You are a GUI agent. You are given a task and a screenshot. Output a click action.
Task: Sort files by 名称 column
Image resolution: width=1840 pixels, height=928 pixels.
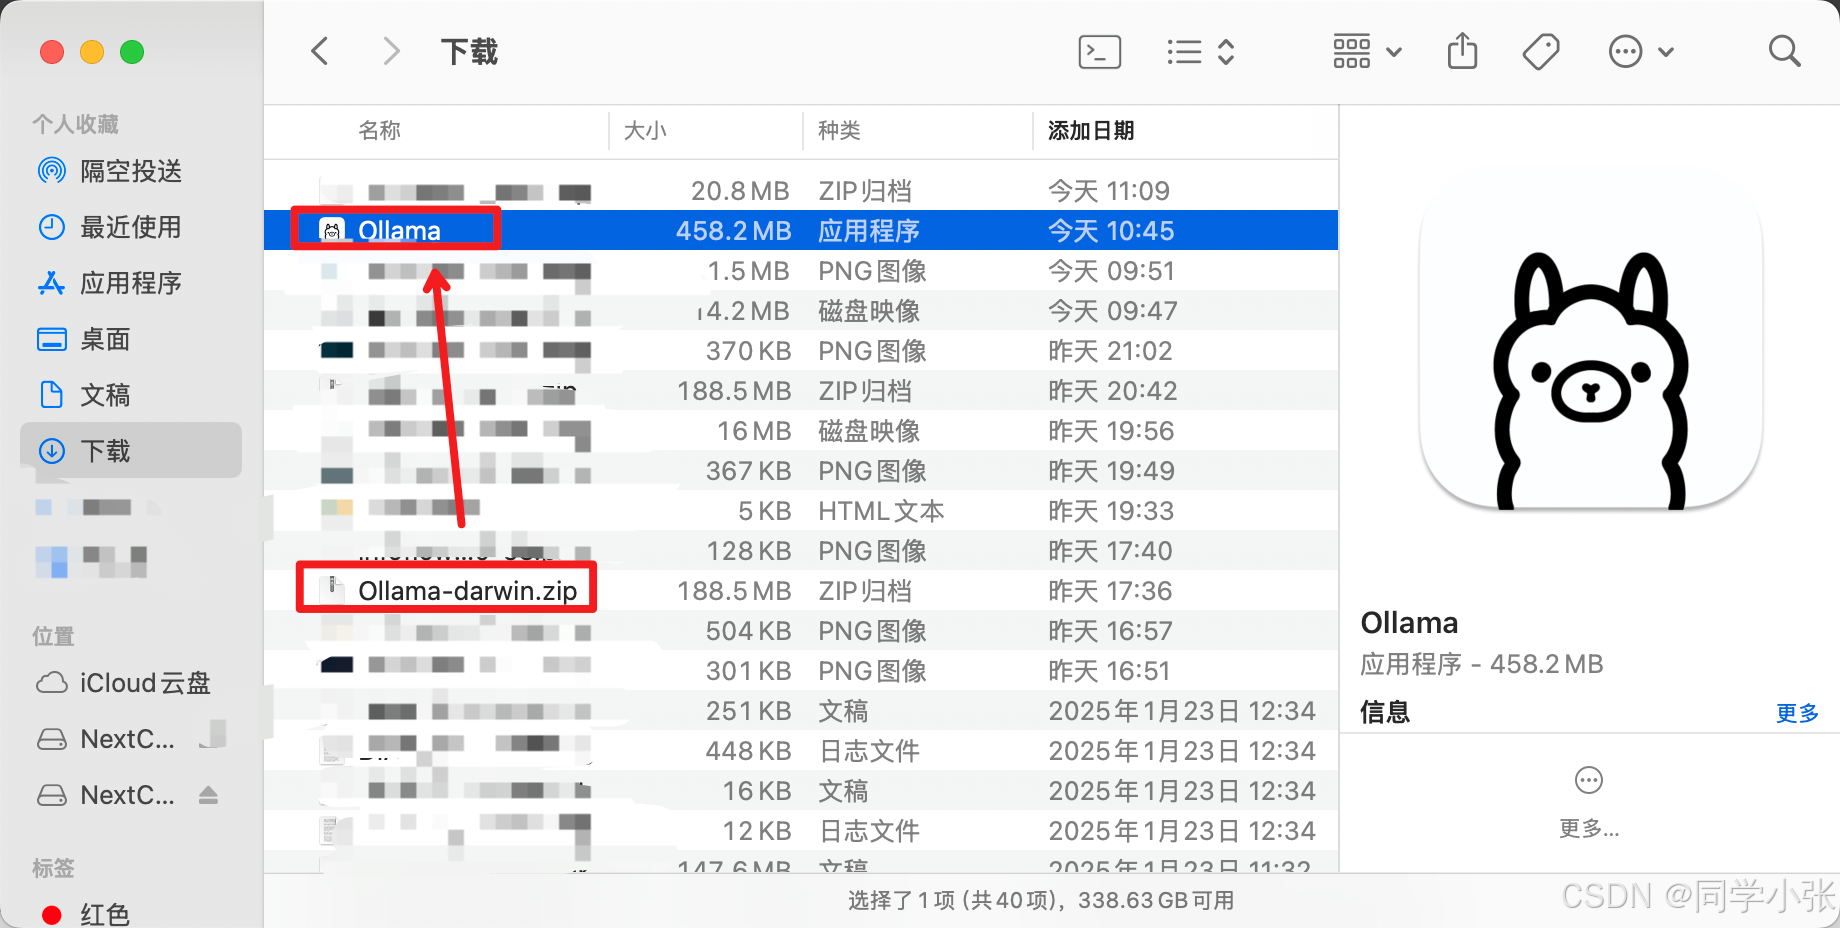(x=380, y=130)
